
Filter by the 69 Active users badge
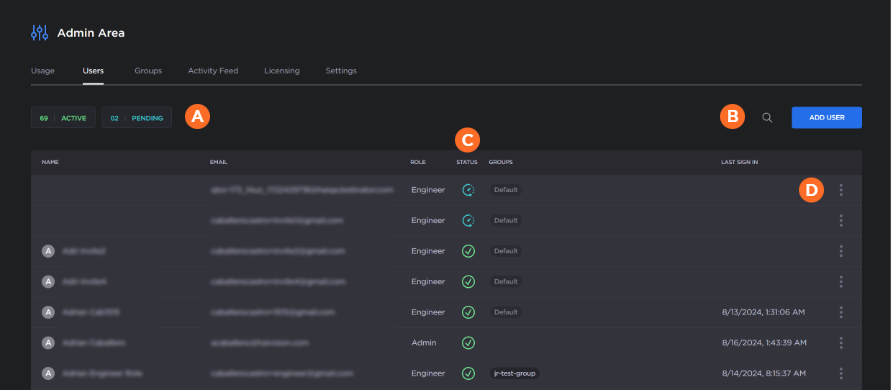point(63,118)
